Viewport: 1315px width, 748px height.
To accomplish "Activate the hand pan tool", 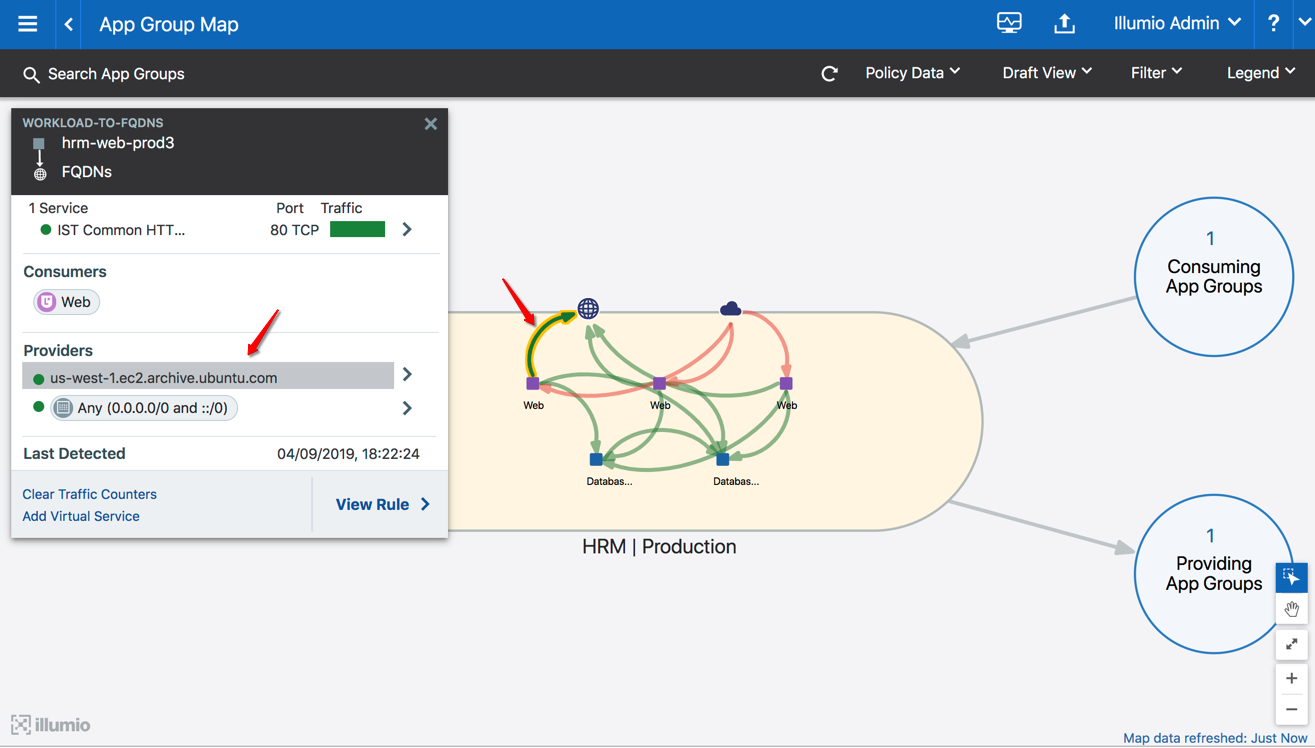I will [1291, 609].
